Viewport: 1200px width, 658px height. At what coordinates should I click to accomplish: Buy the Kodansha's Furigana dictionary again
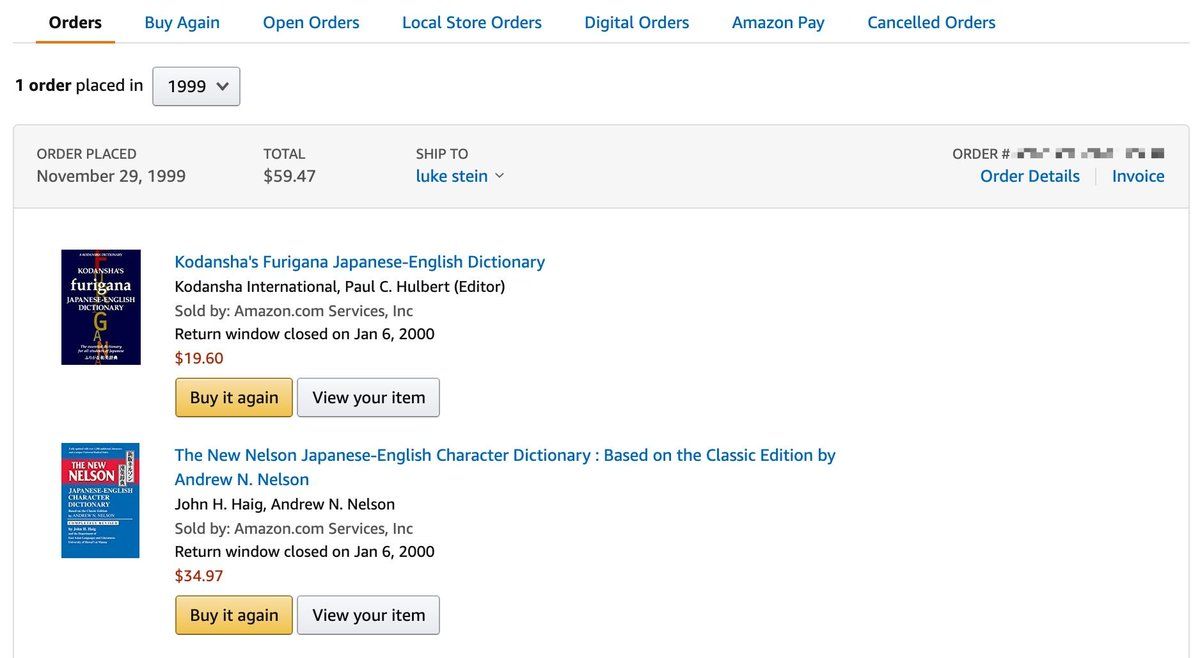pos(234,397)
